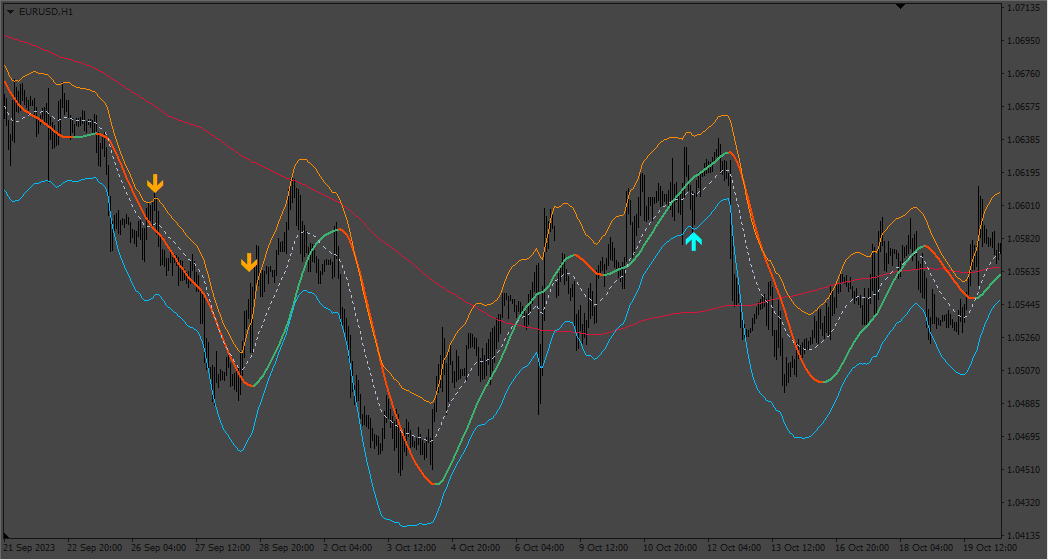1049x560 pixels.
Task: Click the triangle beside the EURUSD,H1 title
Action: coord(10,12)
